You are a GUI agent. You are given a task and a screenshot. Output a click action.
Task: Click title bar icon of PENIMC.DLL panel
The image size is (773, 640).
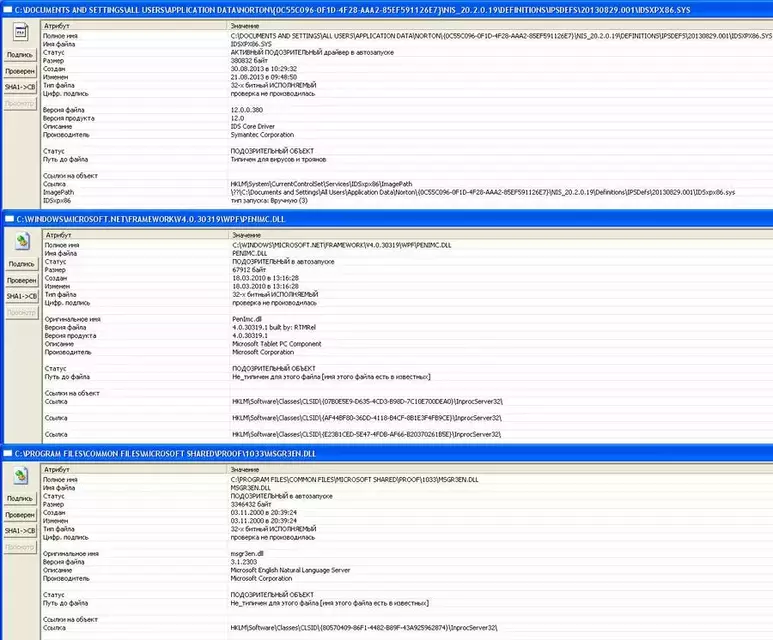click(x=9, y=218)
